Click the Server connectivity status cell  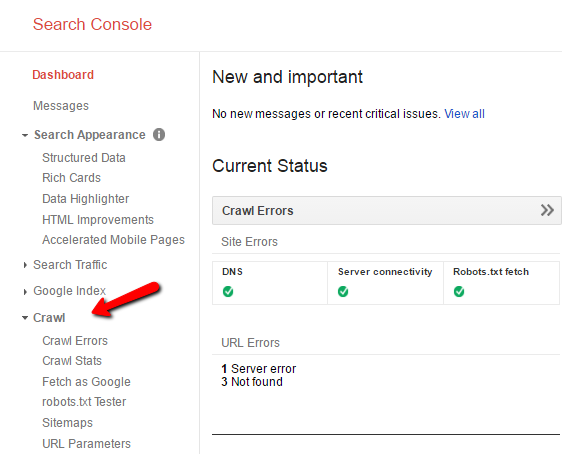pyautogui.click(x=385, y=283)
